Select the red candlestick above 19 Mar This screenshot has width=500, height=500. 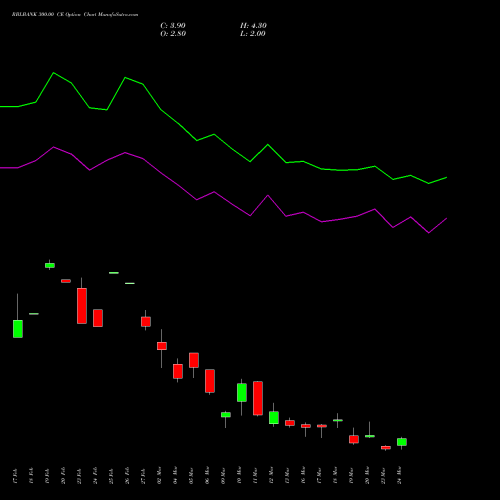point(354,439)
